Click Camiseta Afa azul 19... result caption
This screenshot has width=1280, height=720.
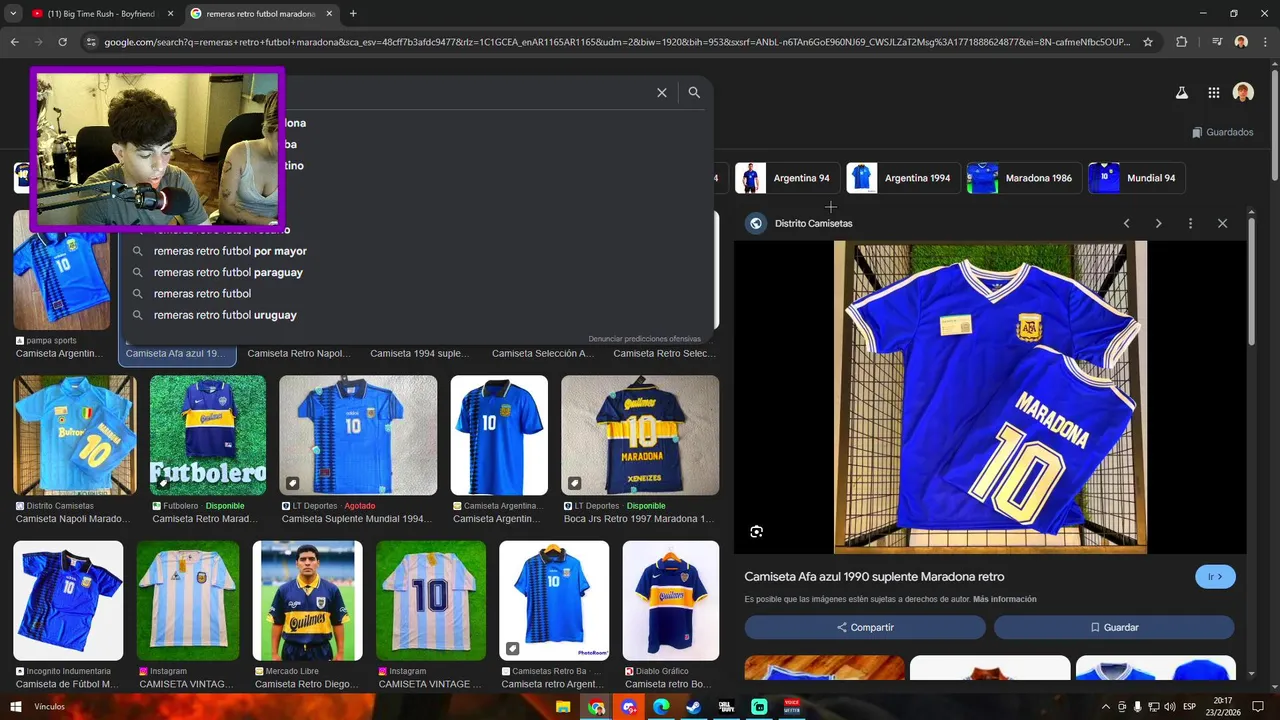(174, 353)
